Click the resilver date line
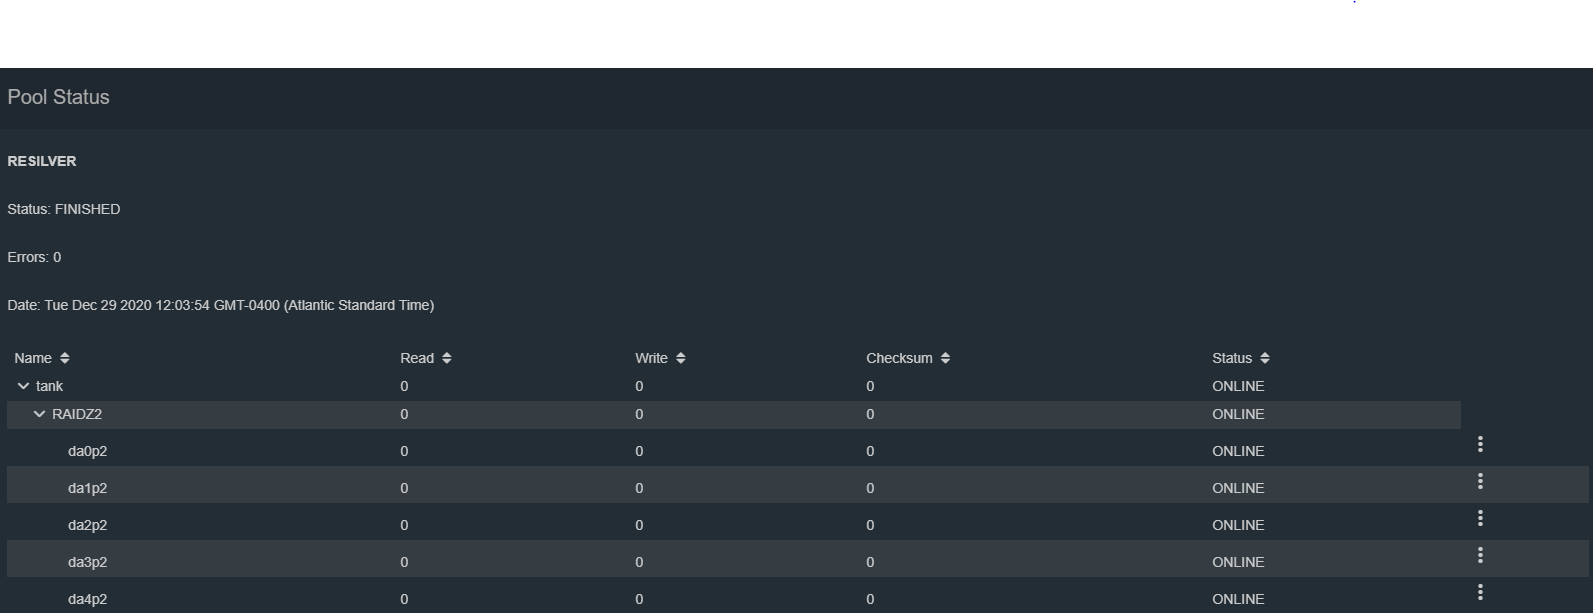This screenshot has width=1593, height=613. (221, 305)
